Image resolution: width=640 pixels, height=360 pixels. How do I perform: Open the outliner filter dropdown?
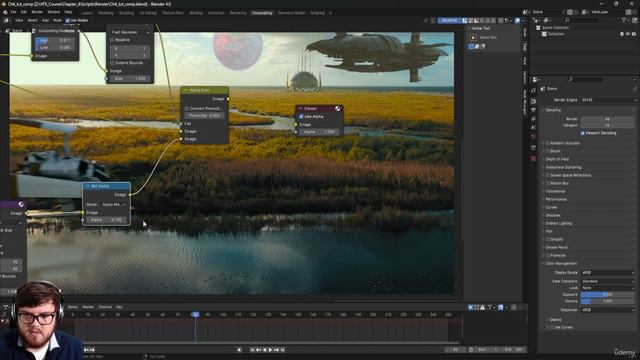[x=625, y=20]
